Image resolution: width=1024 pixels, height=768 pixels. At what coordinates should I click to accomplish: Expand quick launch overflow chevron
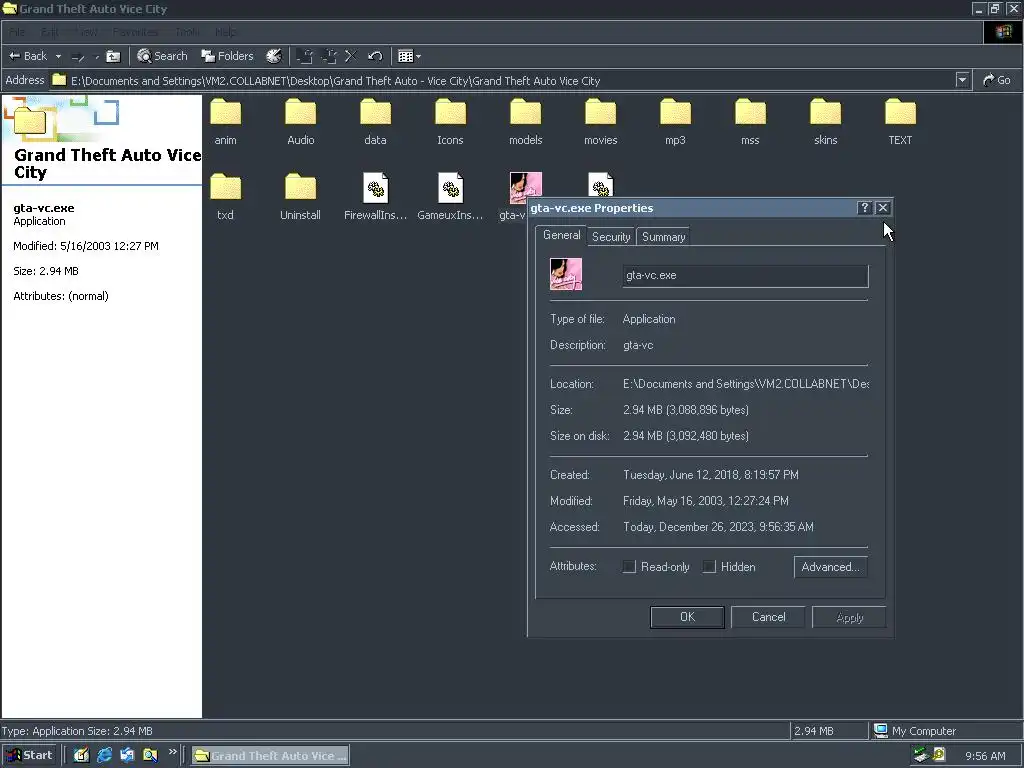(172, 752)
